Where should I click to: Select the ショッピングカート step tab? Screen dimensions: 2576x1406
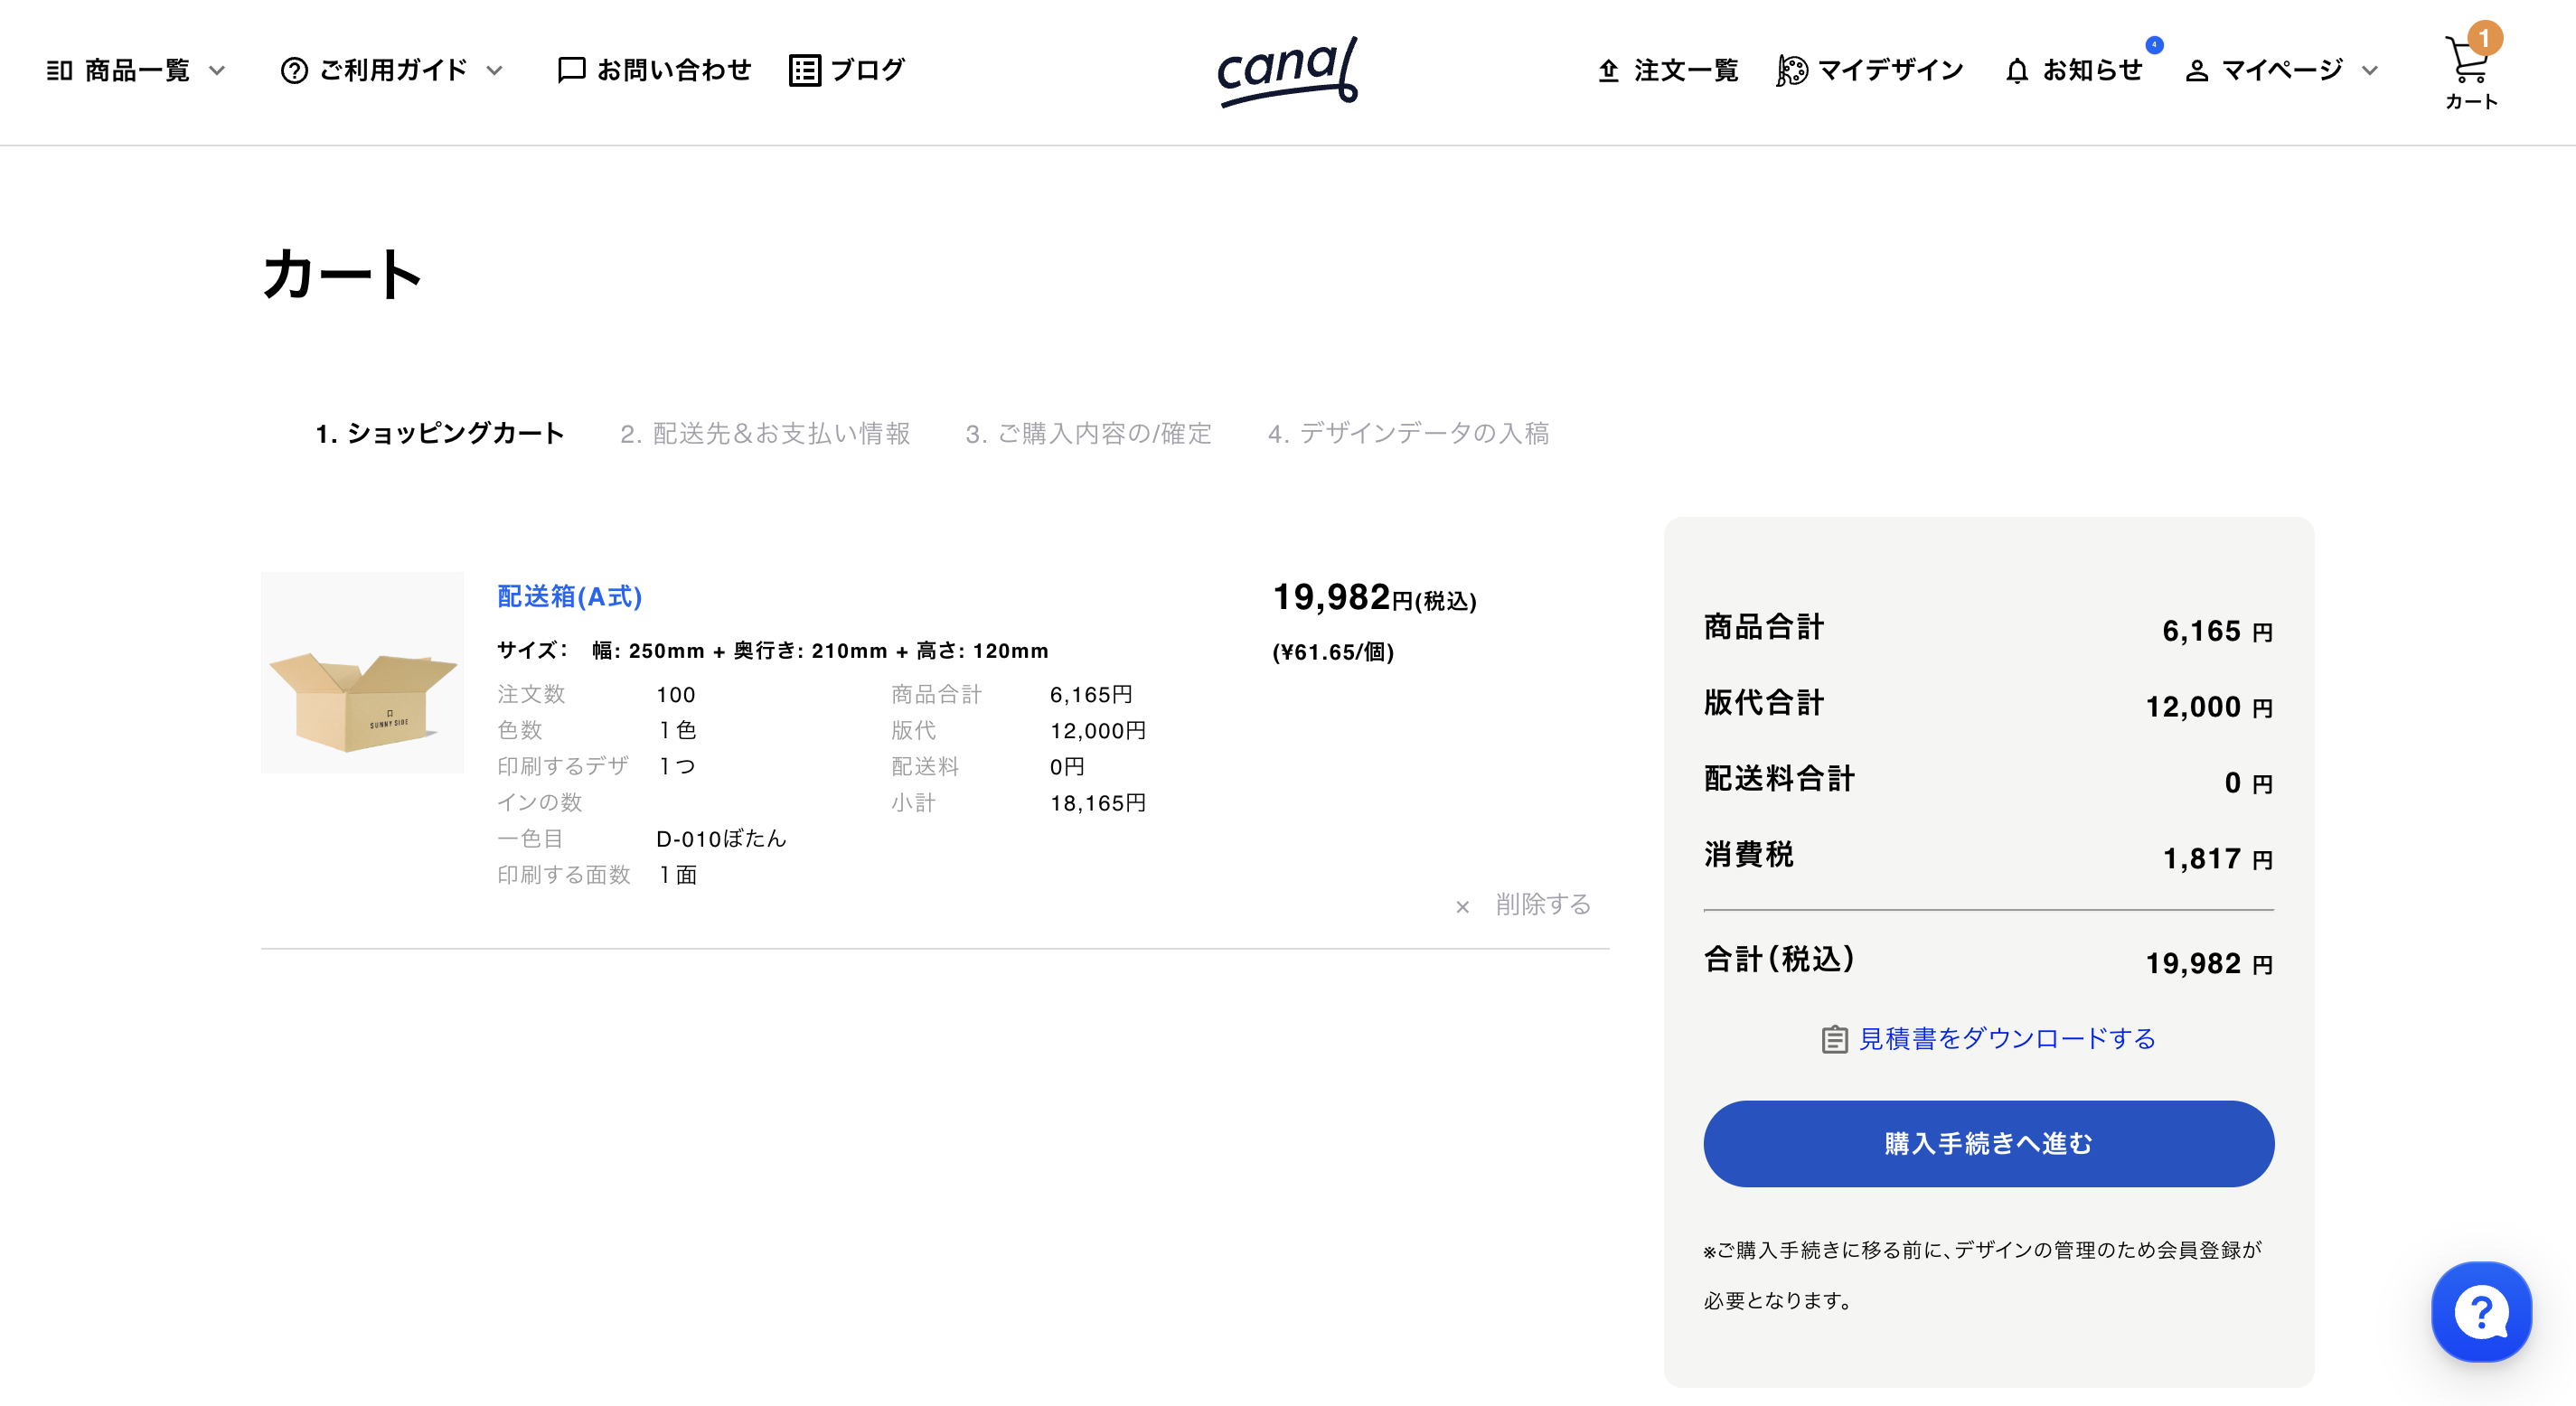tap(440, 433)
